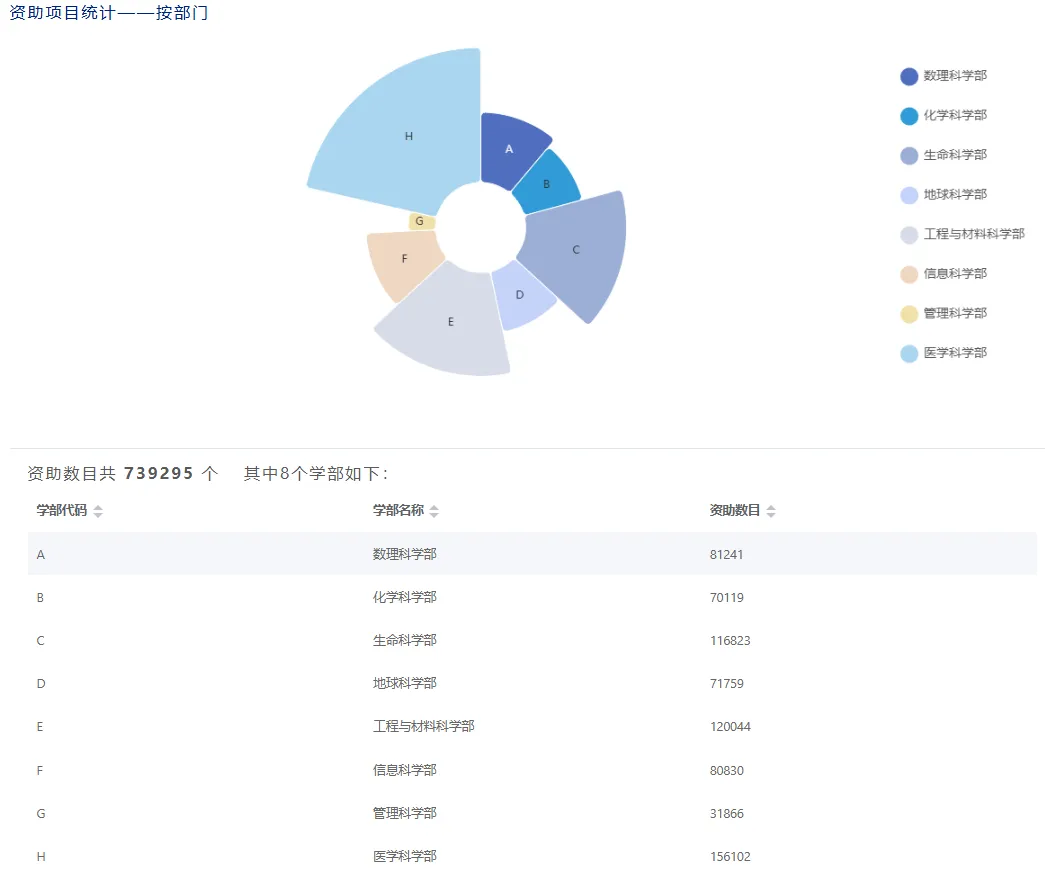Select segment A in the pie chart

510,148
